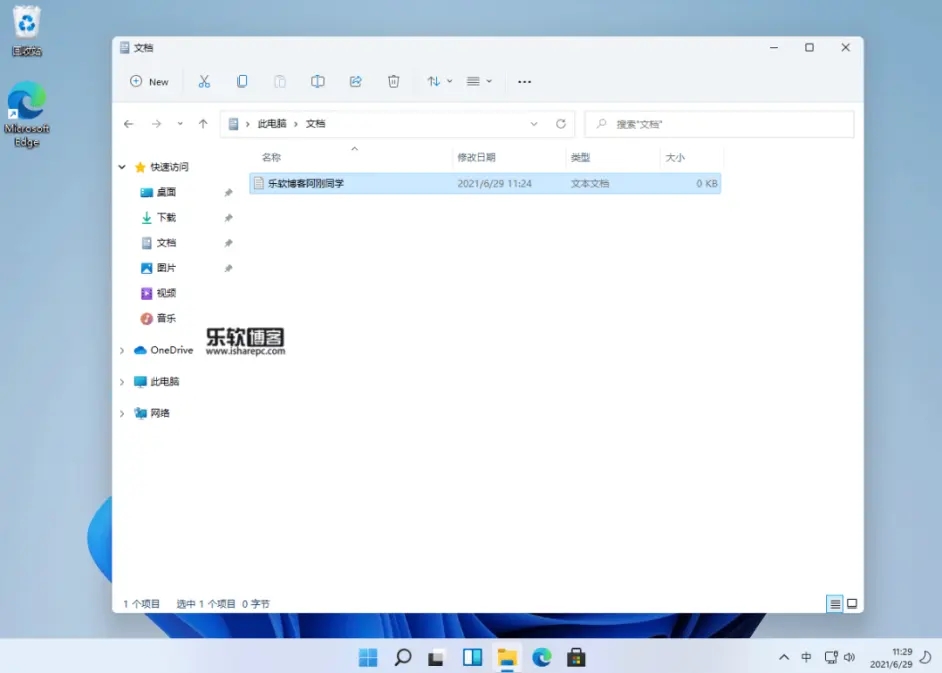Copy the selected file

[242, 81]
